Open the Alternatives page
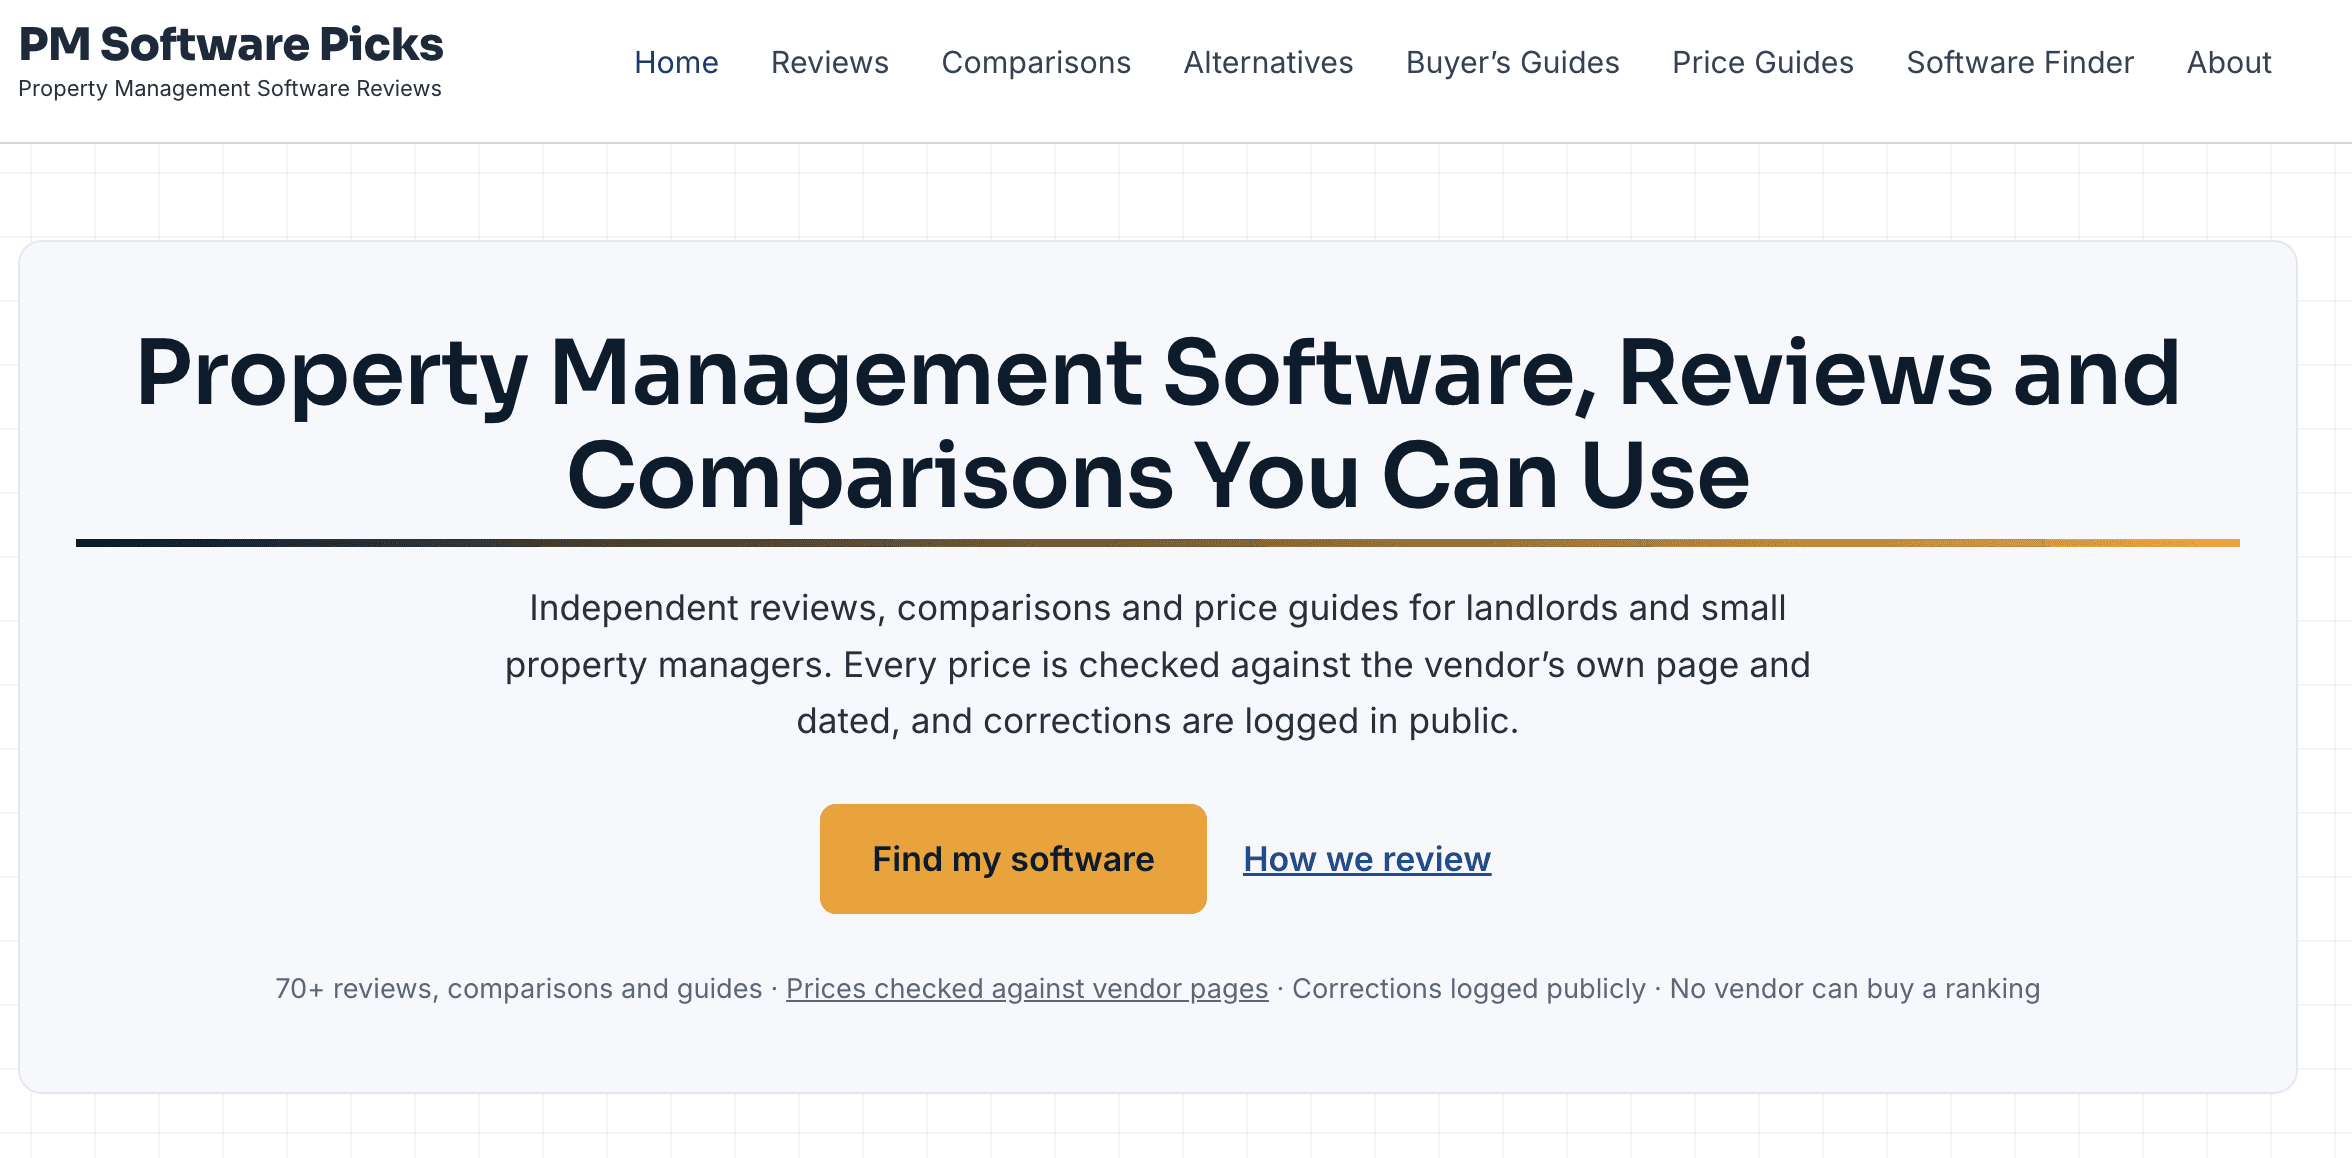Viewport: 2352px width, 1158px height. tap(1268, 62)
